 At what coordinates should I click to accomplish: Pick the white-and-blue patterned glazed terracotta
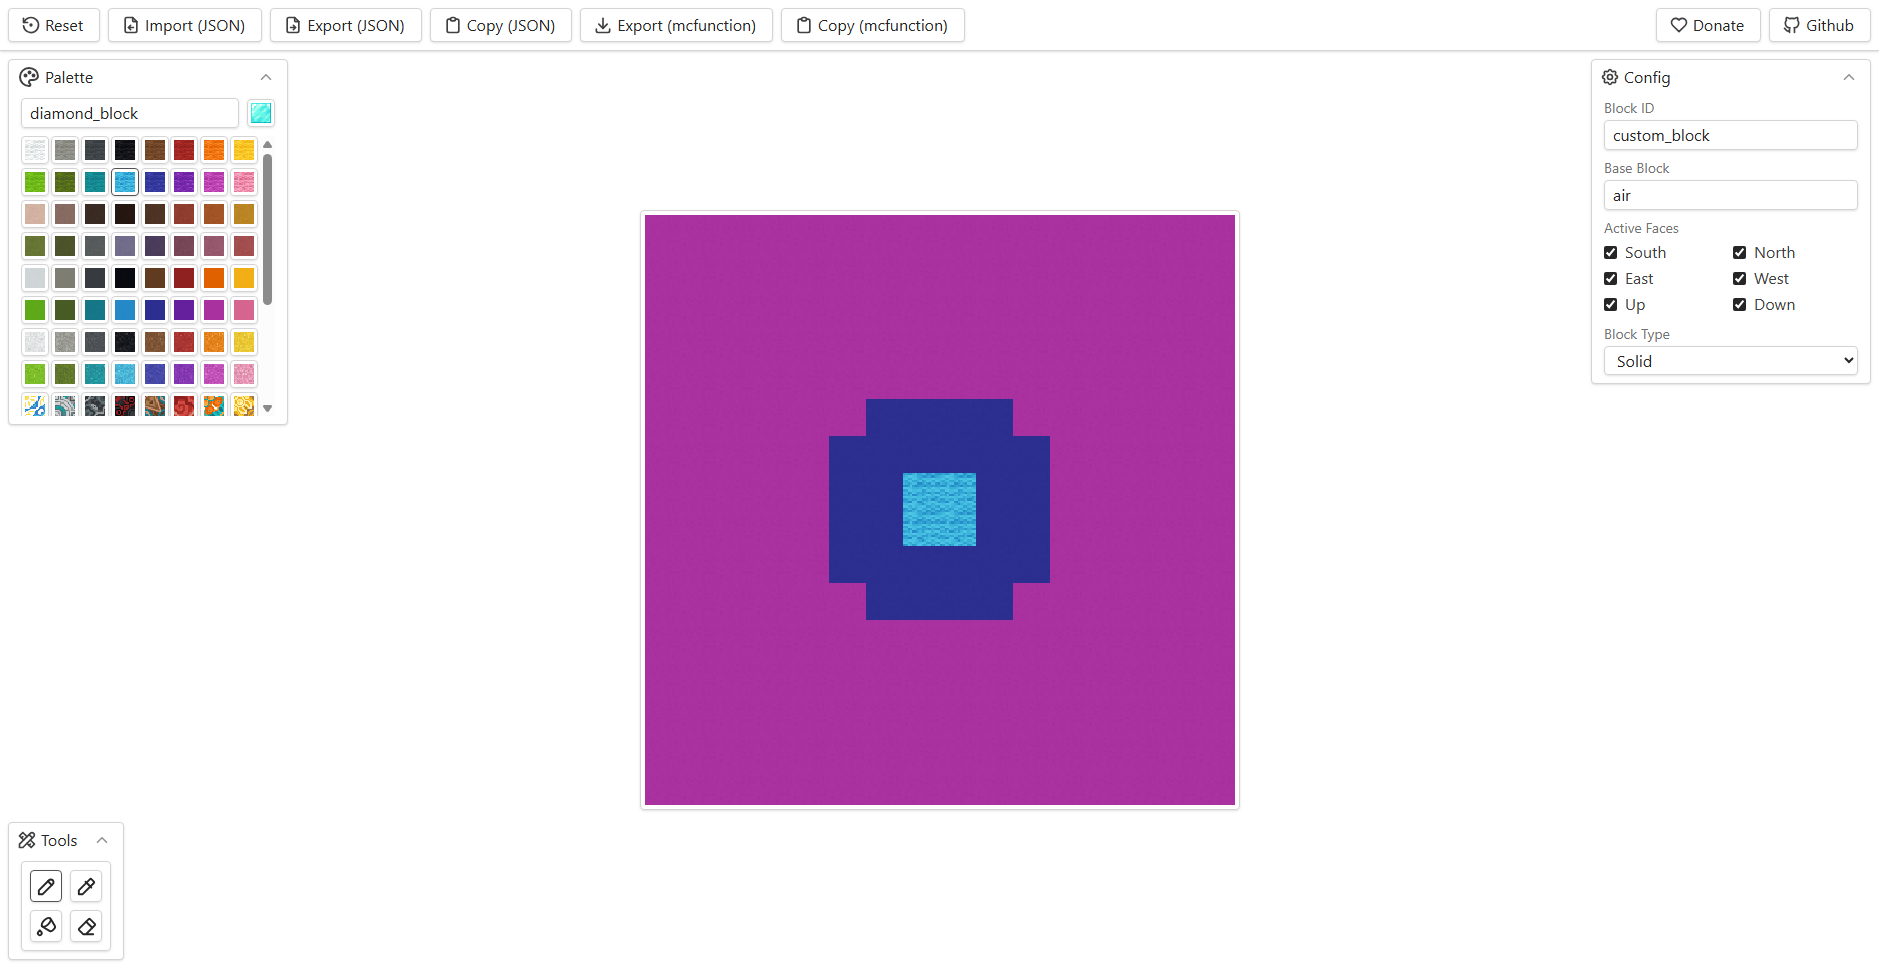(x=35, y=405)
